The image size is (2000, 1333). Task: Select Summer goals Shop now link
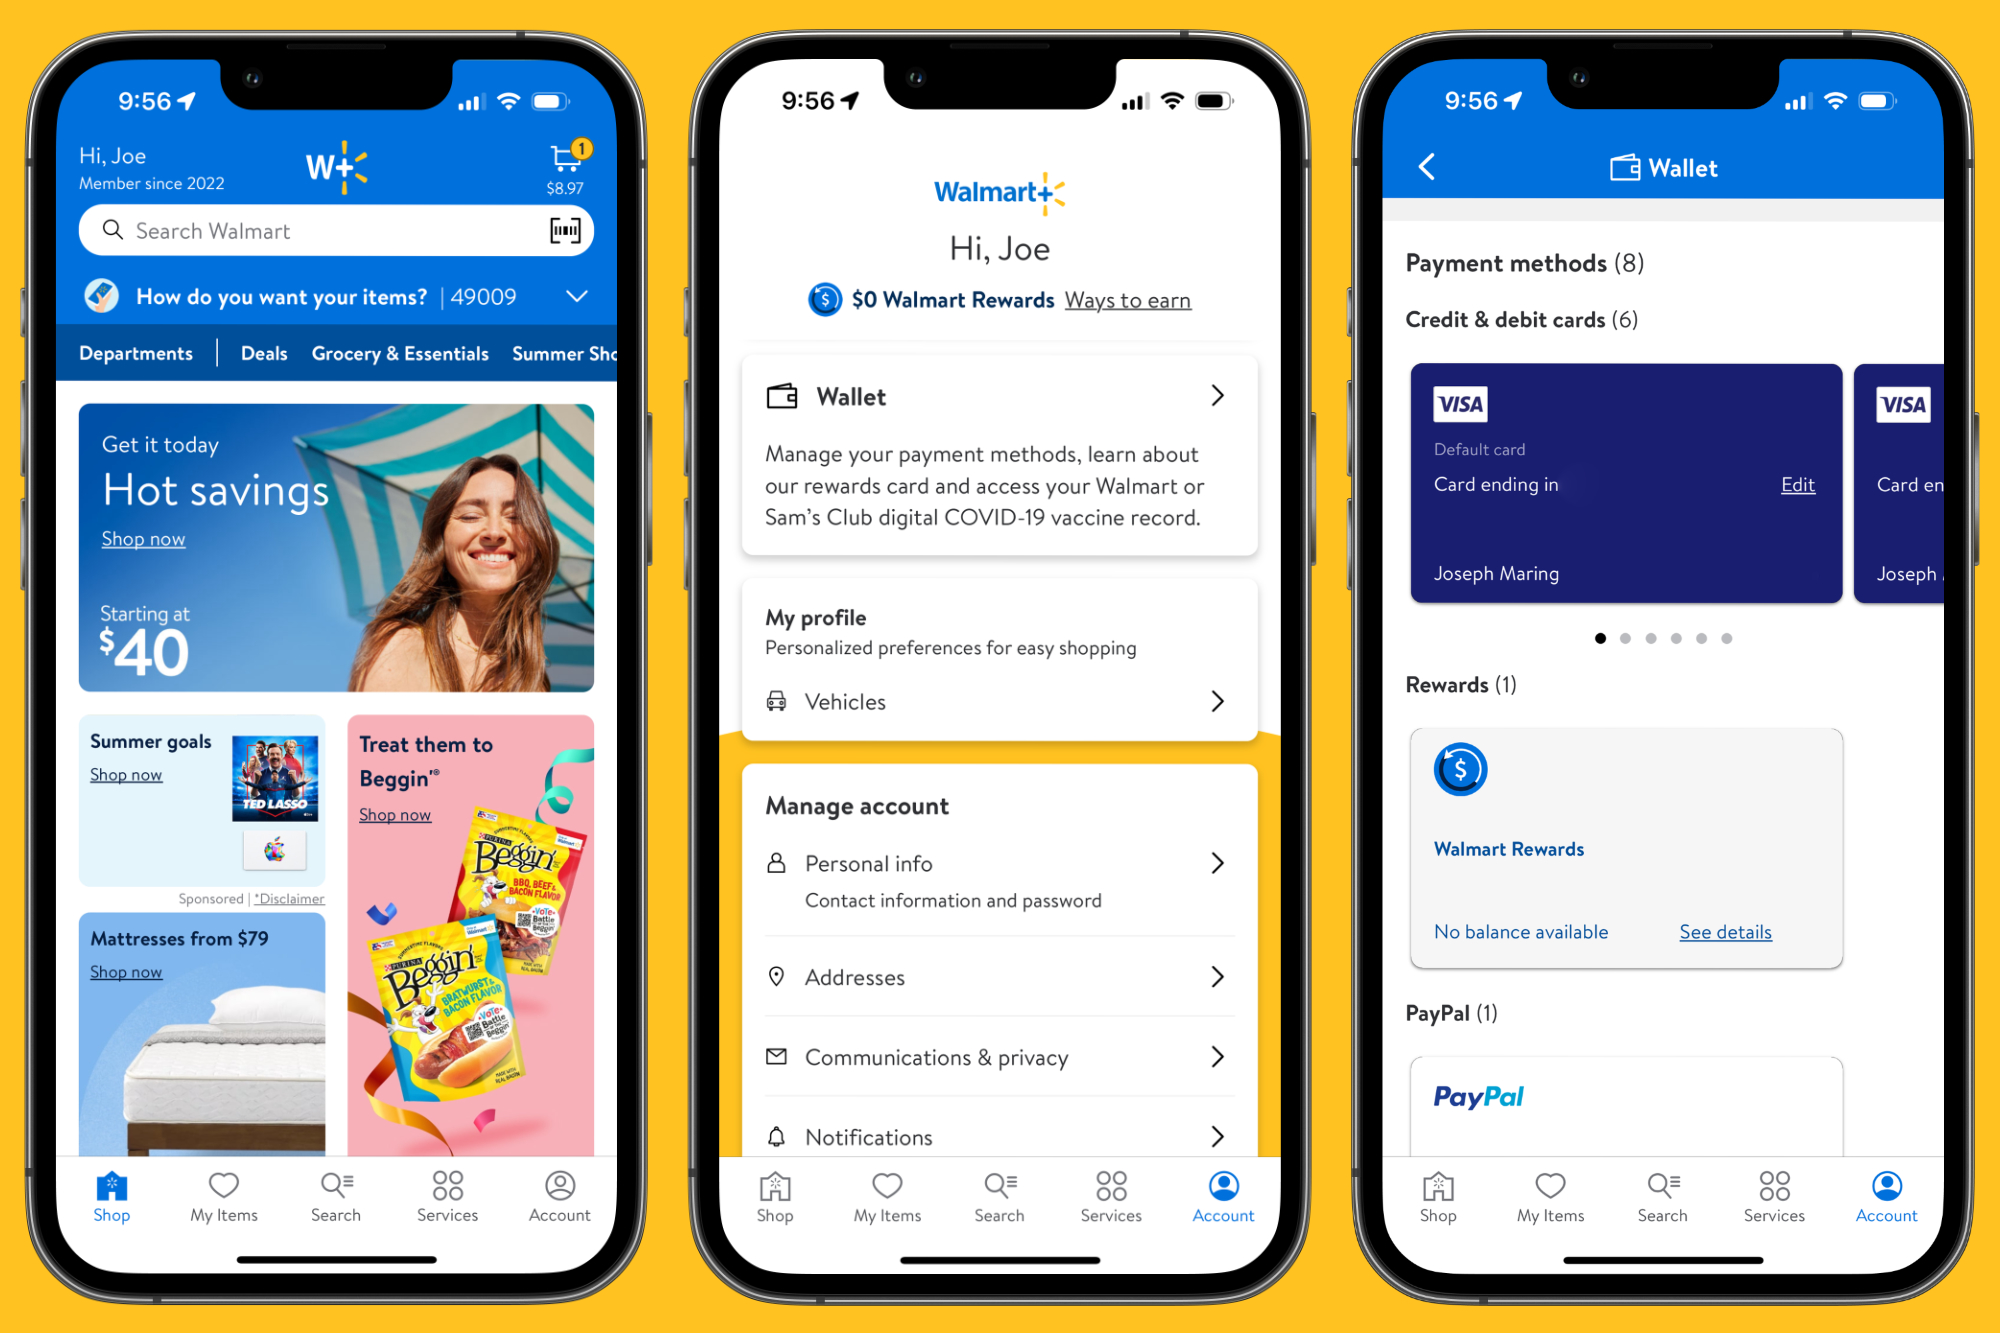(125, 774)
